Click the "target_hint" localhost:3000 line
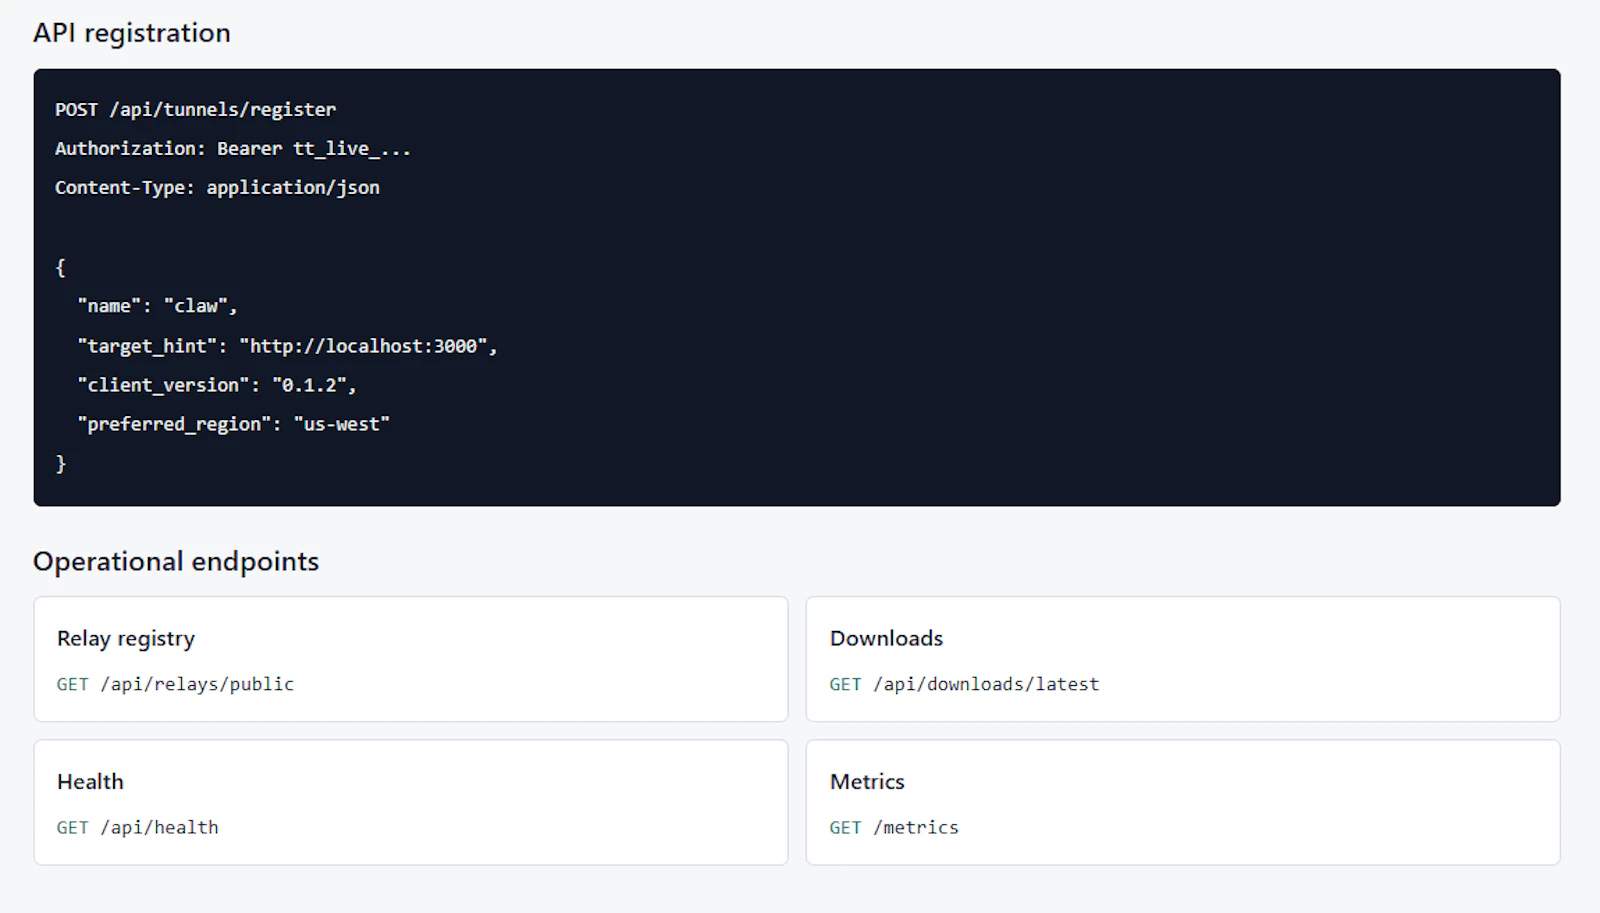Screen dimensions: 1600x913 (x=287, y=346)
